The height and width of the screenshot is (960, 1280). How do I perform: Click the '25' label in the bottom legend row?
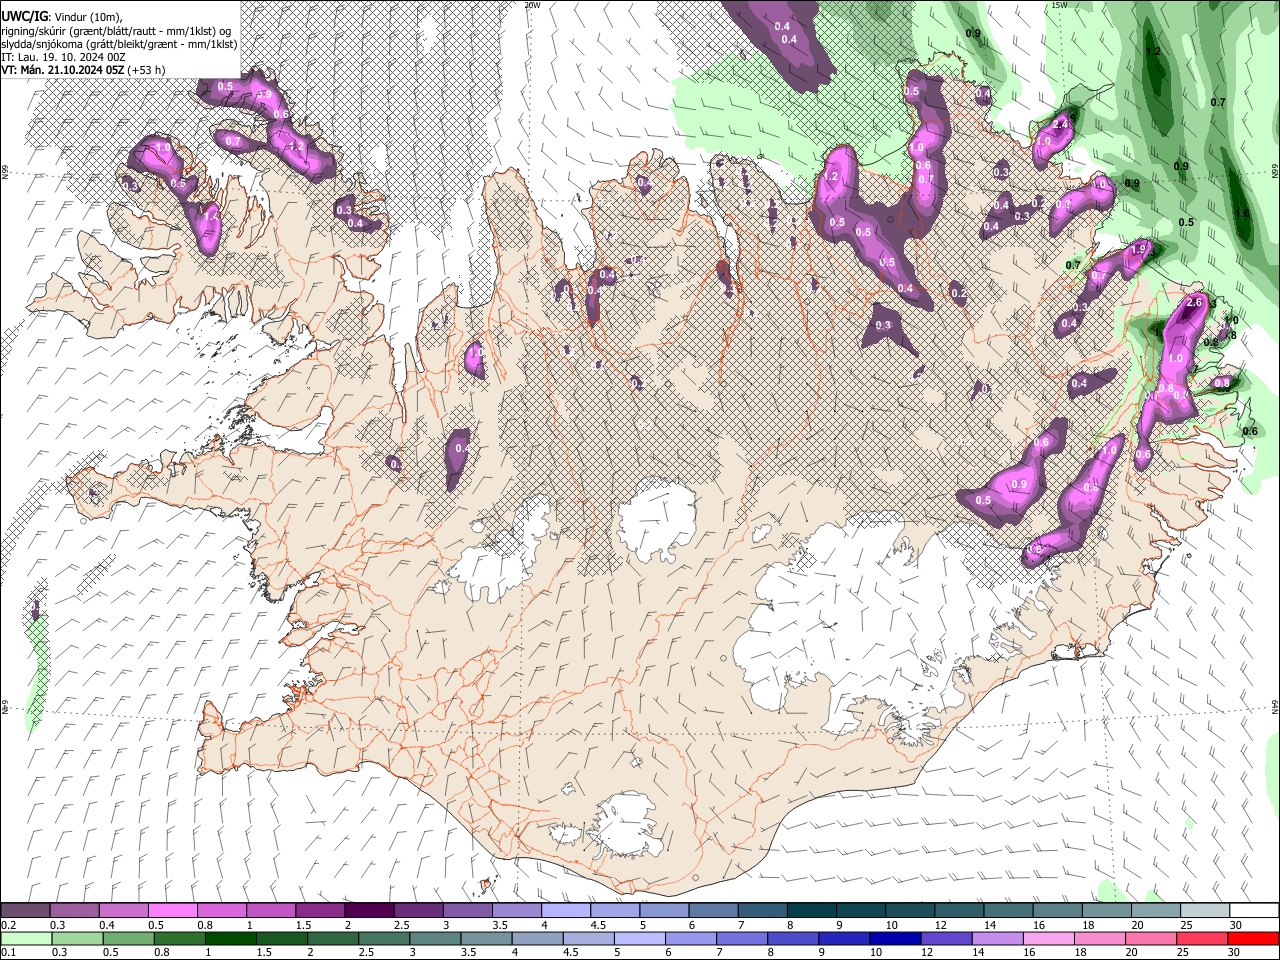(x=1185, y=952)
